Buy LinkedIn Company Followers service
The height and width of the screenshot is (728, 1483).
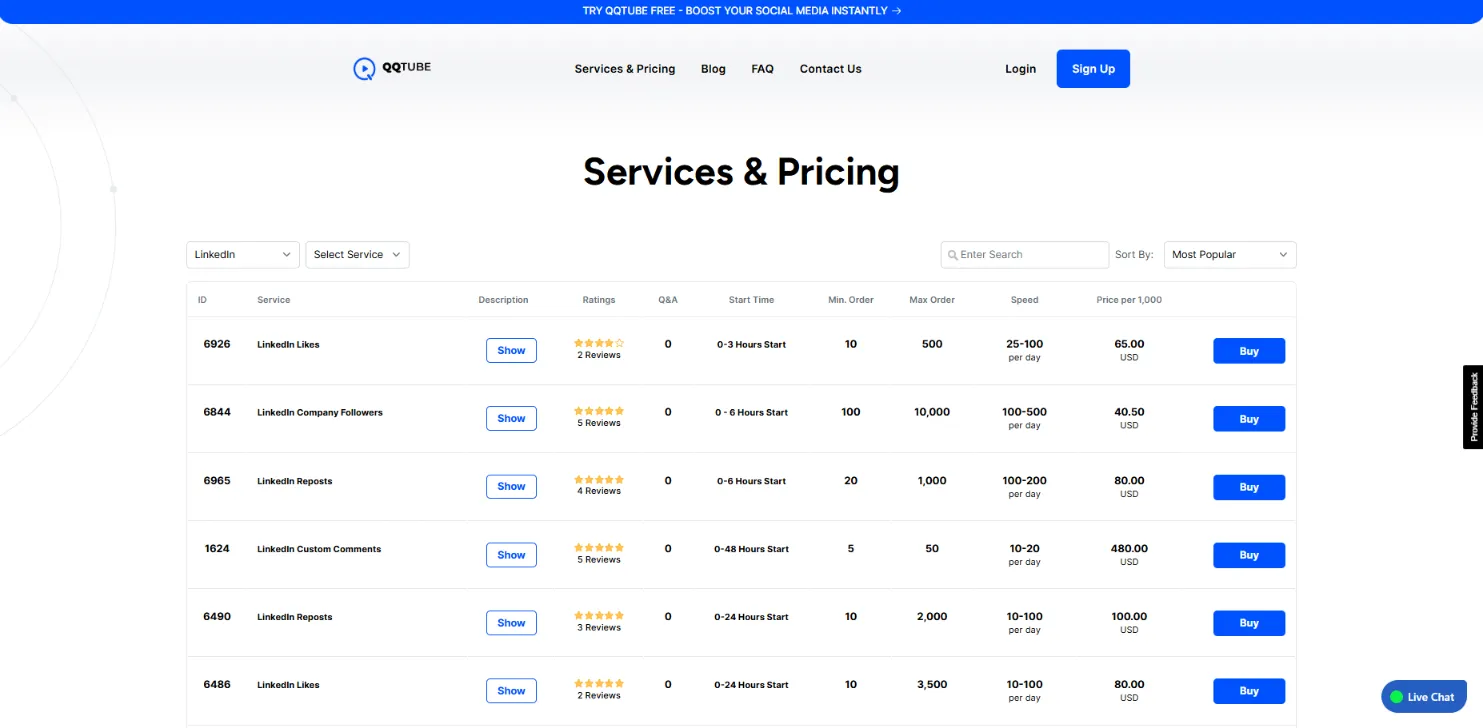point(1248,419)
